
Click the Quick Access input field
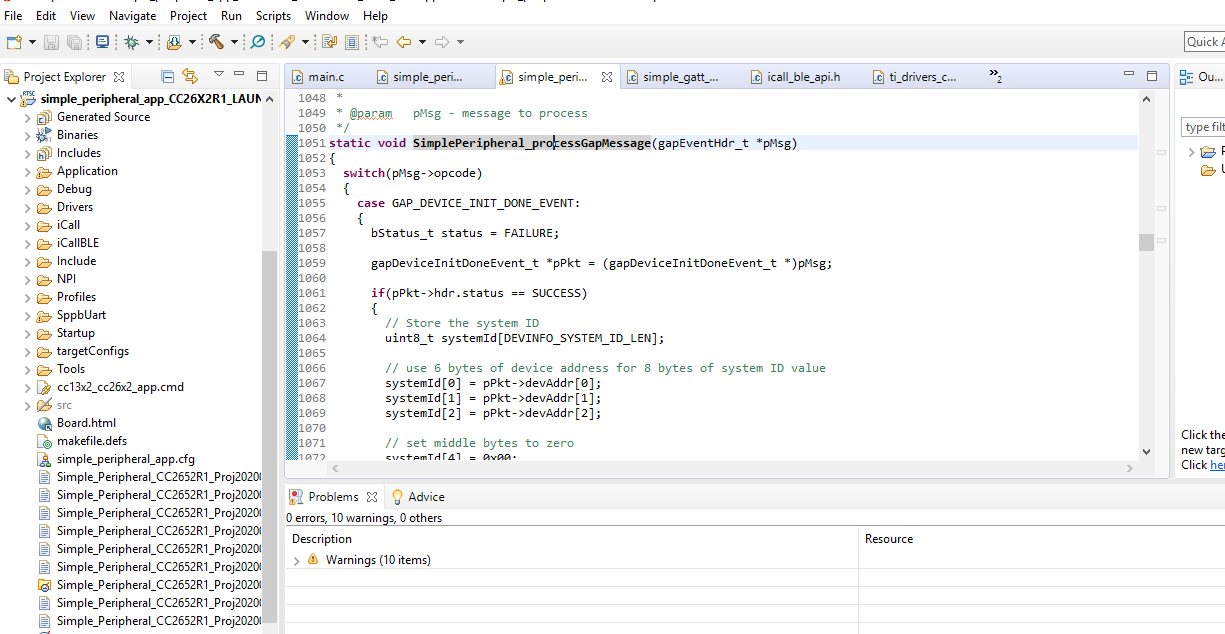pyautogui.click(x=1203, y=41)
